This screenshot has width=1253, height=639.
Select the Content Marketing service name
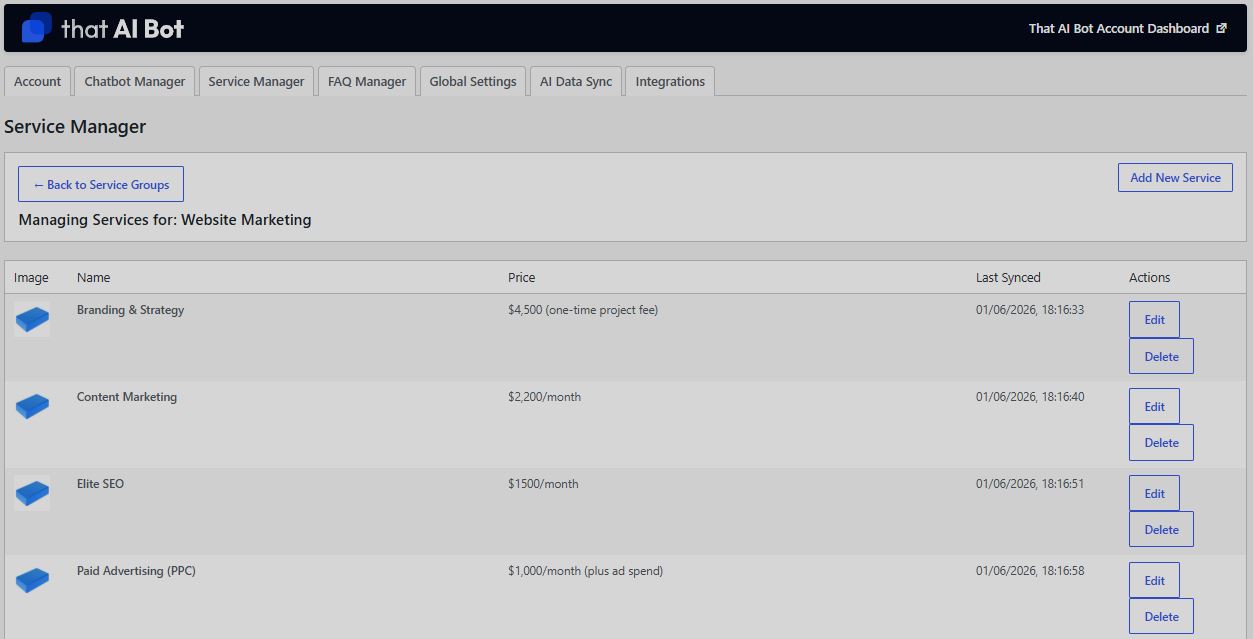(127, 397)
